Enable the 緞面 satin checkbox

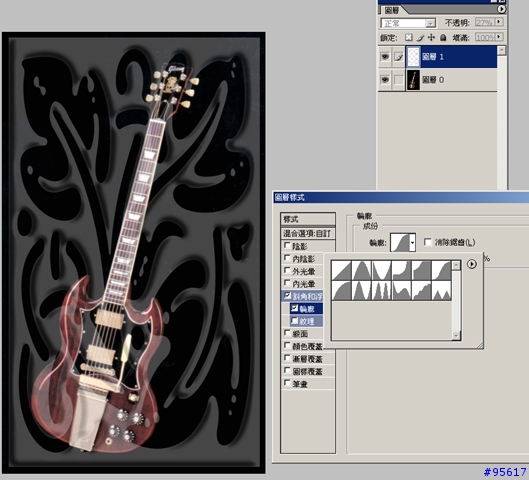coord(287,333)
